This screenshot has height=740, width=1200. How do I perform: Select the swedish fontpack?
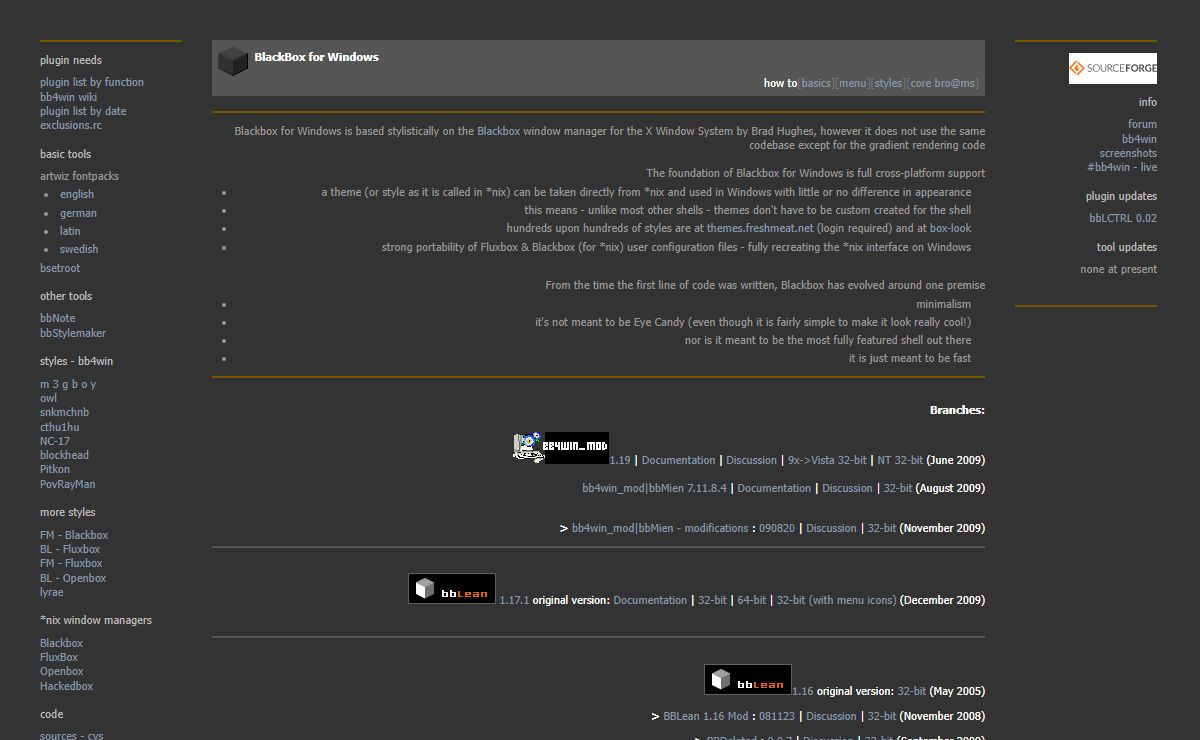click(x=79, y=249)
